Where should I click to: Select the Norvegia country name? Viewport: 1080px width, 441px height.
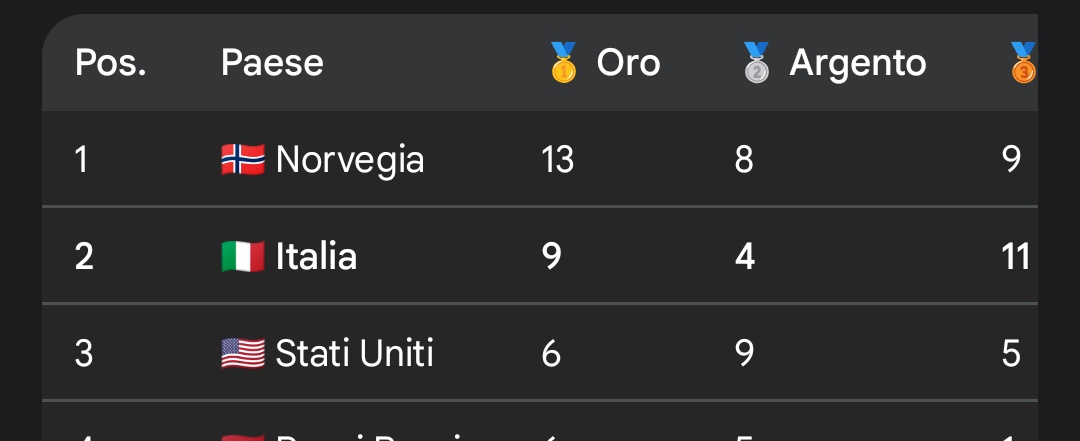pos(350,159)
